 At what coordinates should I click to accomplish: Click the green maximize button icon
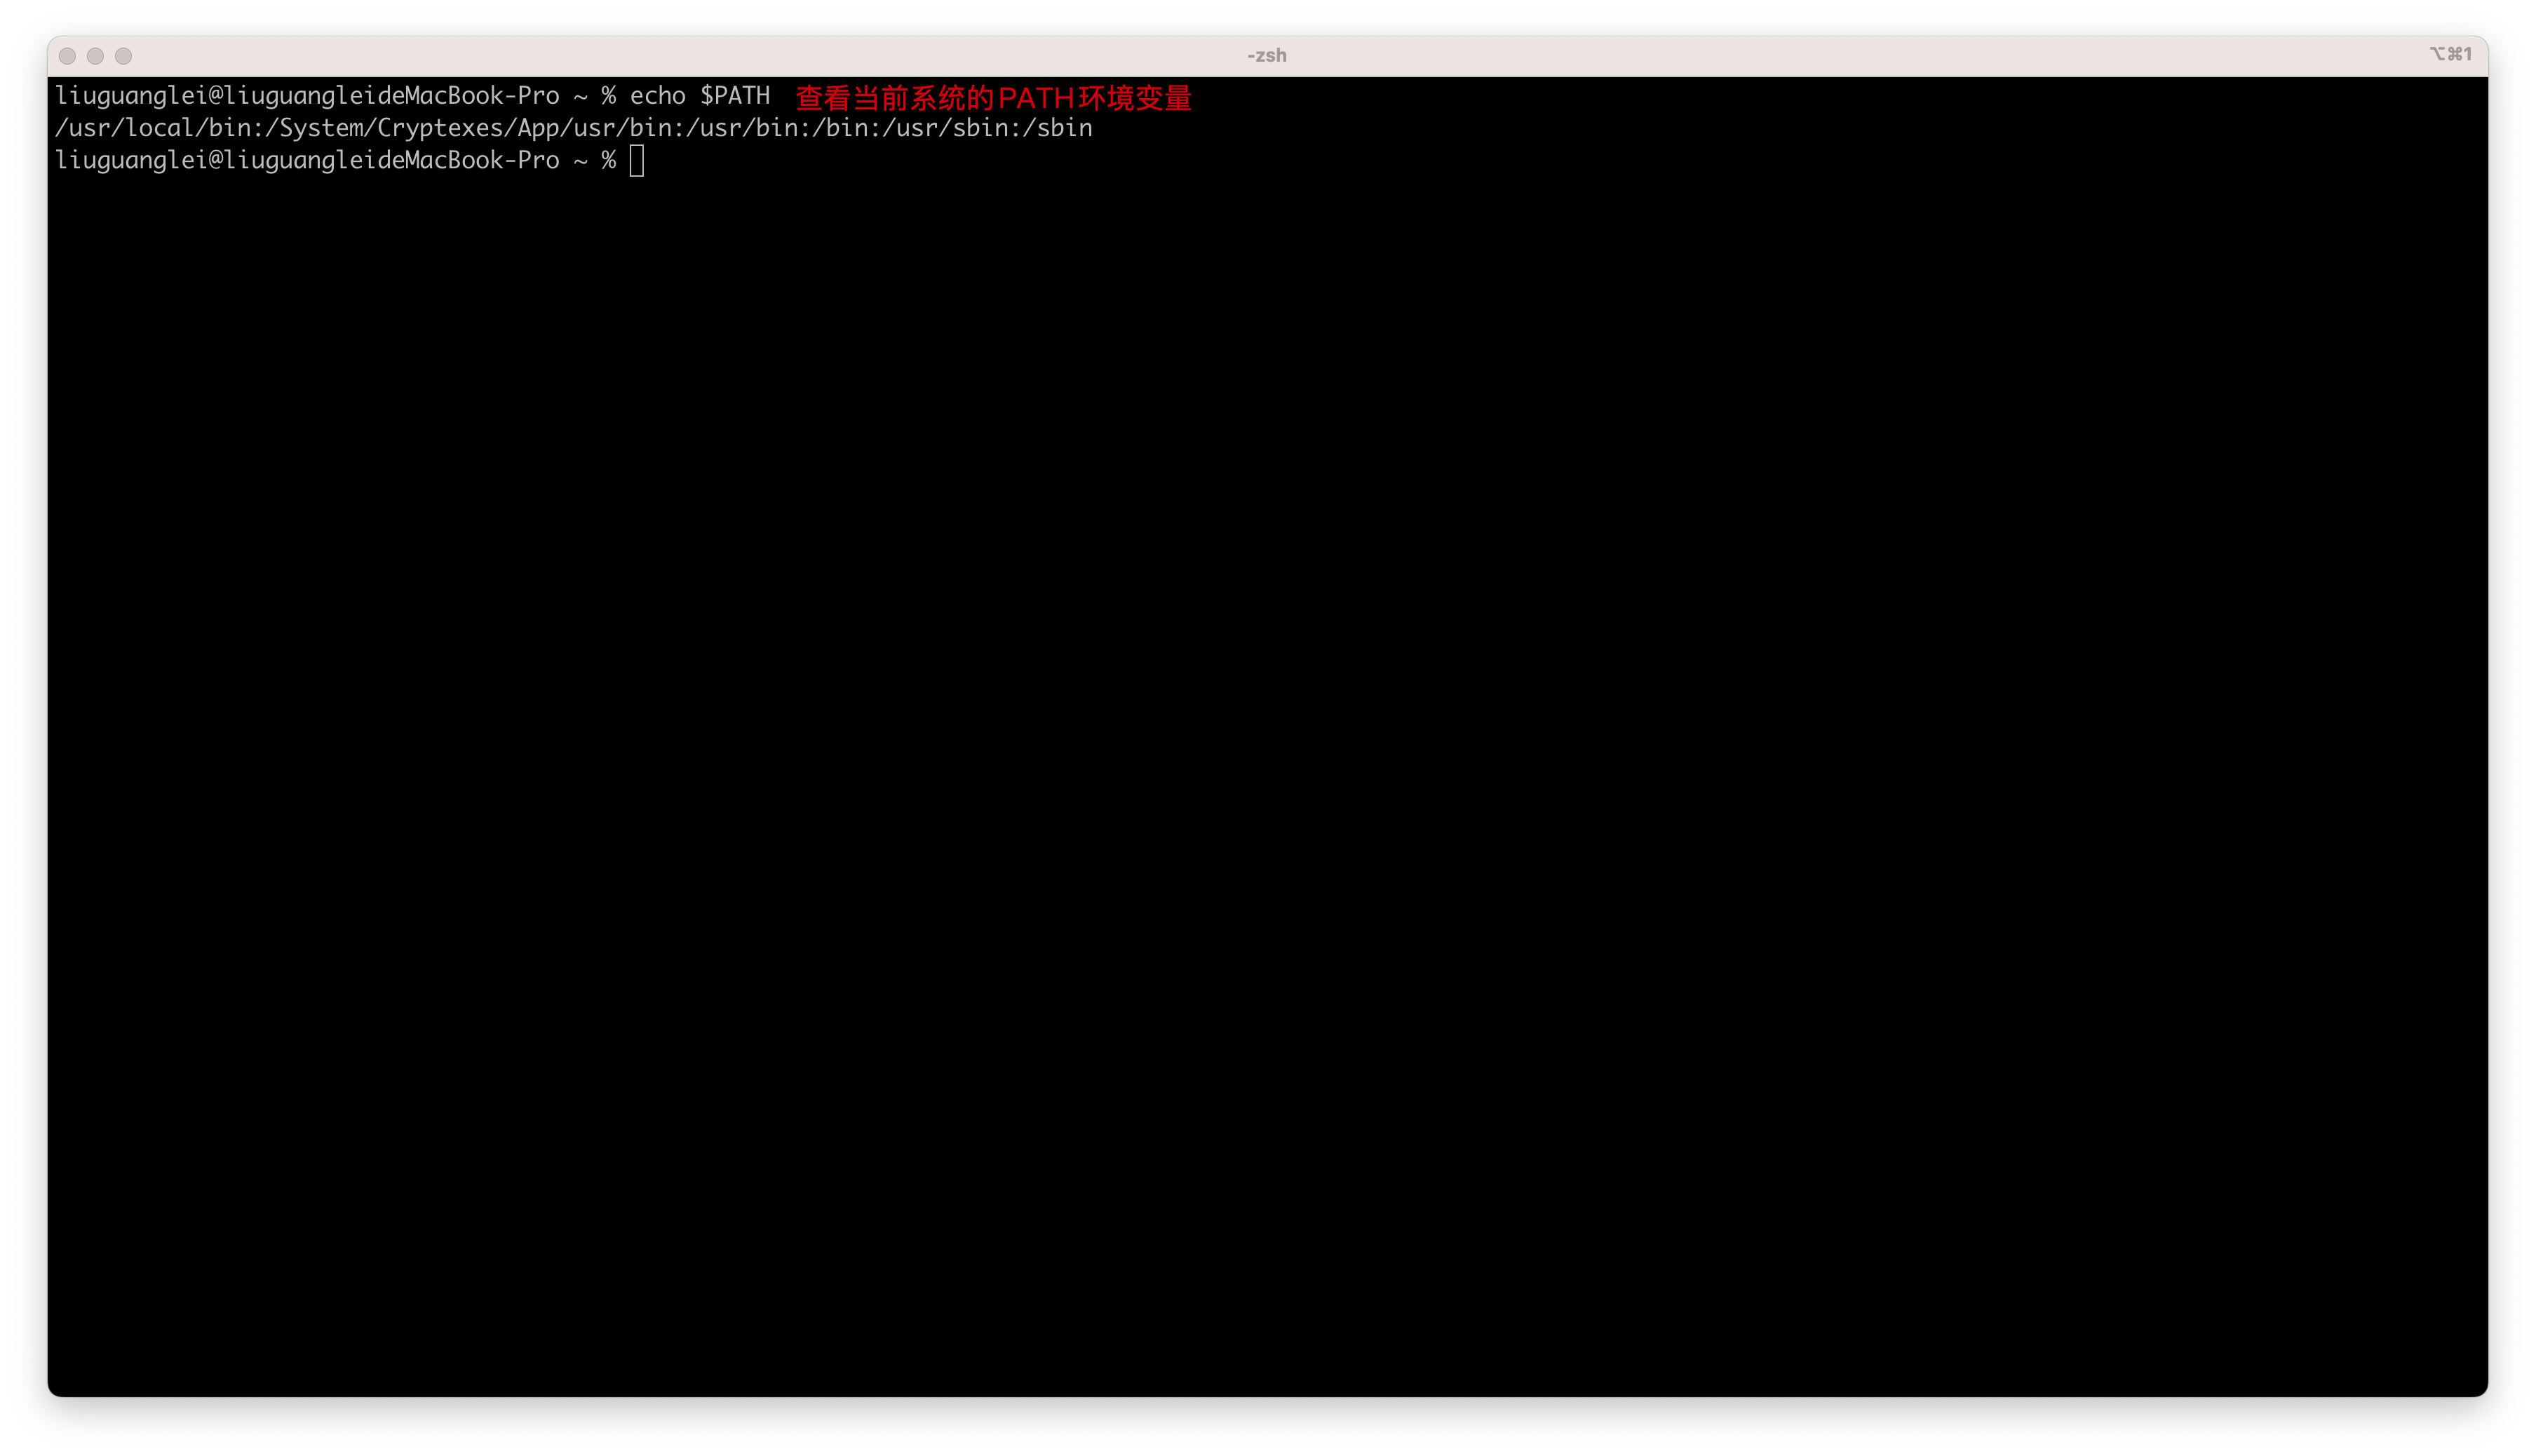pos(122,55)
